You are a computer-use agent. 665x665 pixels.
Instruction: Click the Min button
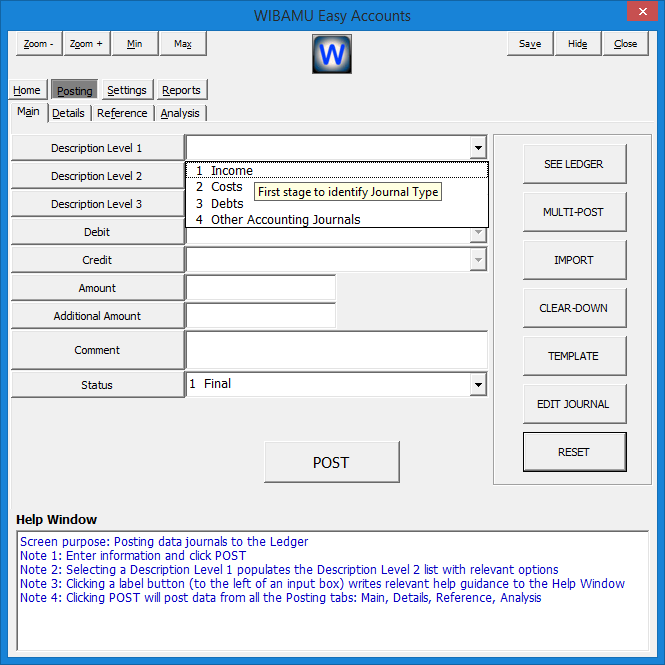coord(135,44)
